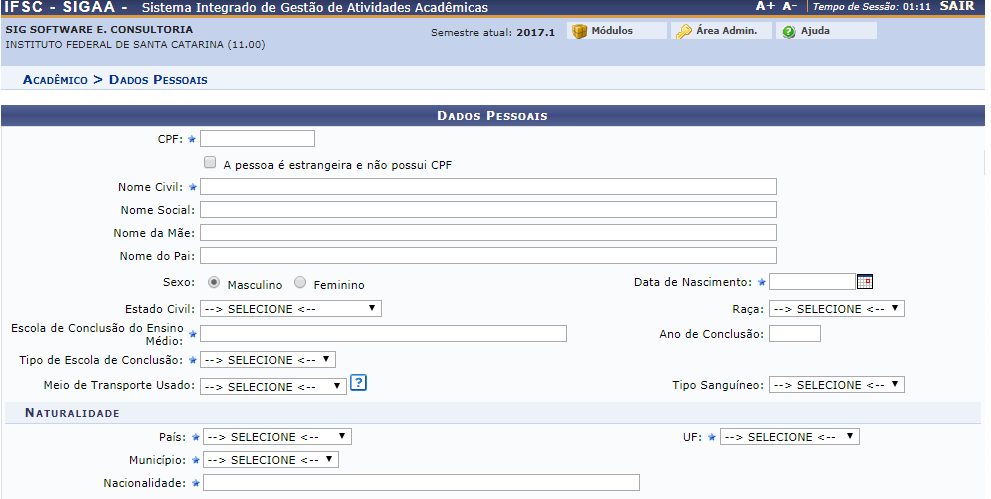Open the País dropdown
Viewport: 991px width, 499px height.
pyautogui.click(x=277, y=437)
